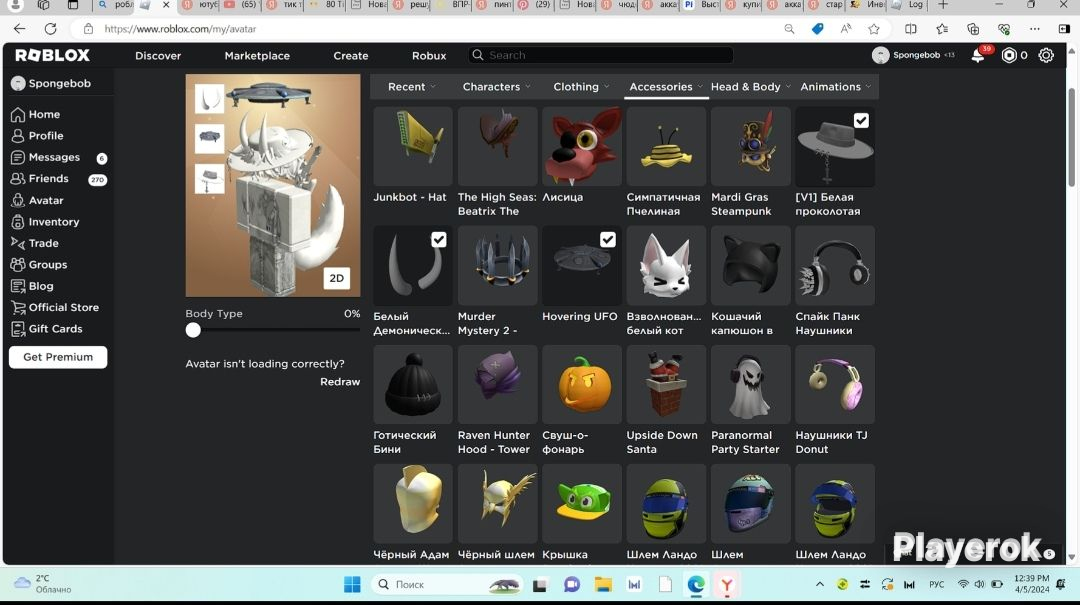This screenshot has height=605, width=1080.
Task: Uncheck the Hovering UFO accessory
Action: 608,240
